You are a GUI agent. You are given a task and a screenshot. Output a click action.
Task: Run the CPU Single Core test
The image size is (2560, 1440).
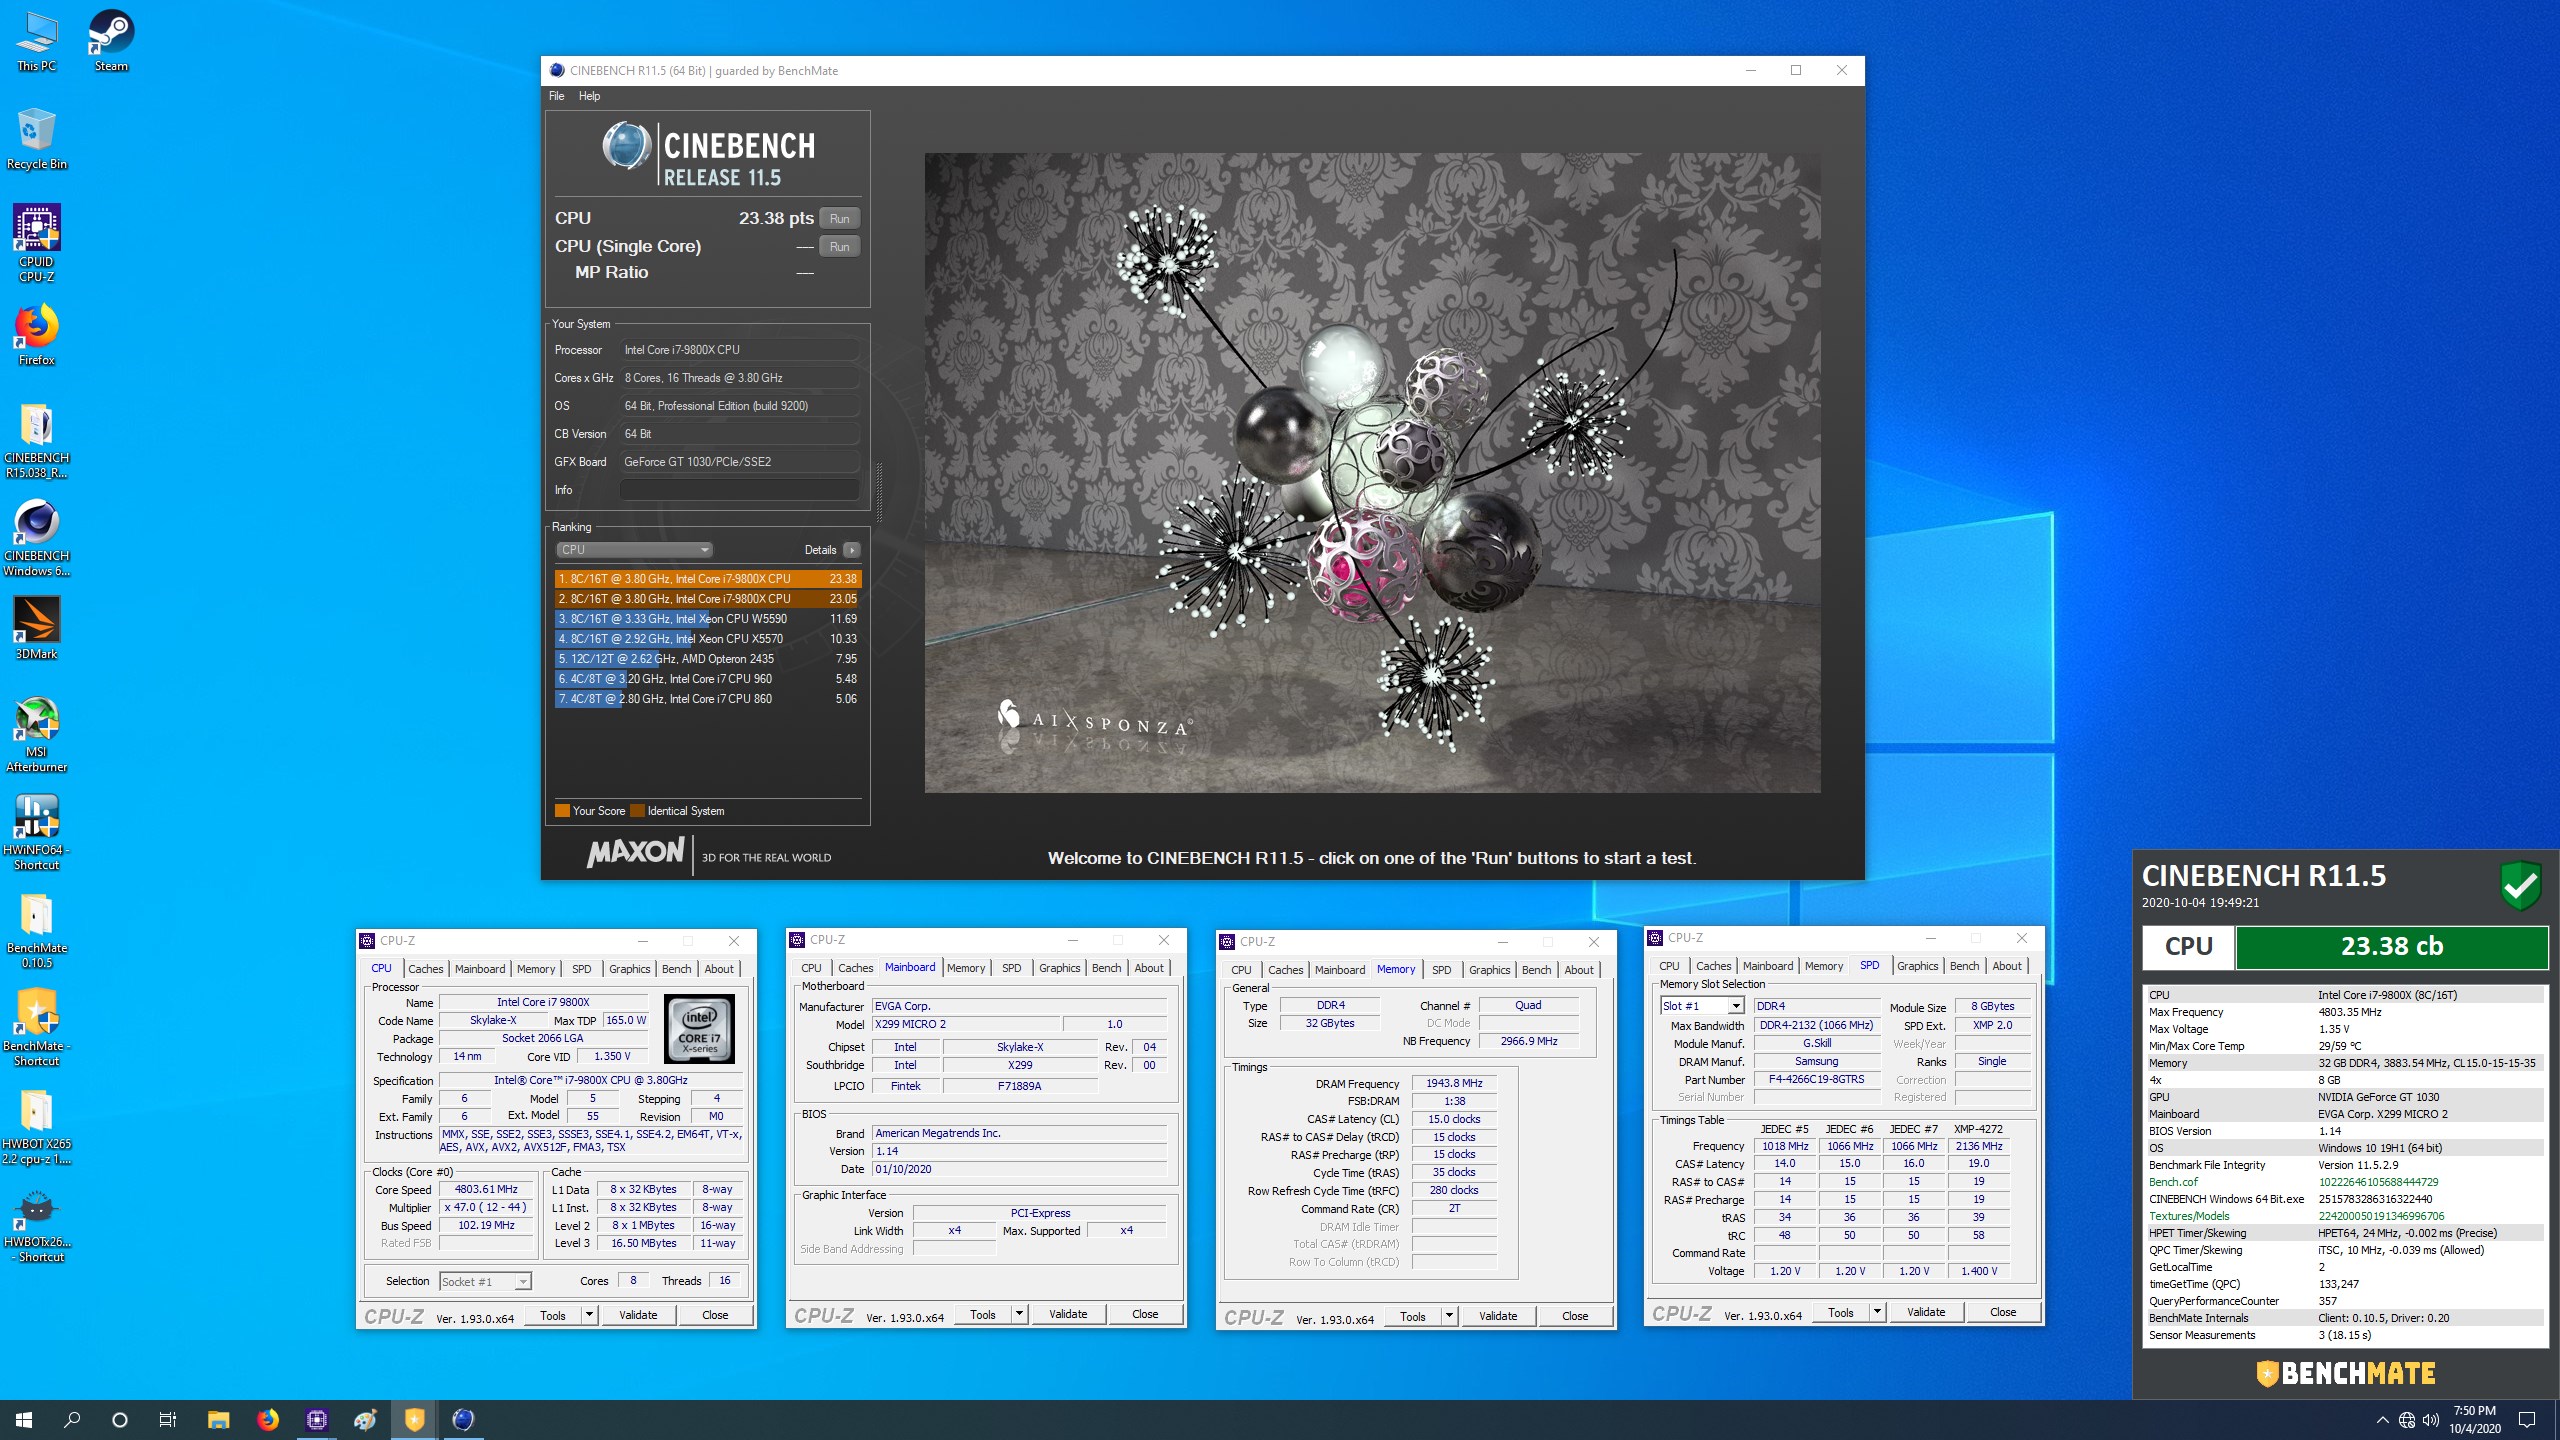pyautogui.click(x=840, y=247)
